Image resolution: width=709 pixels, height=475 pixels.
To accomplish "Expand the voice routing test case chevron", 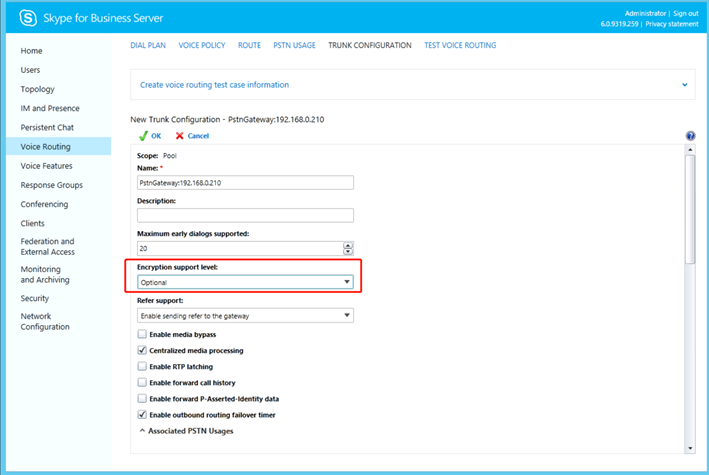I will point(685,85).
